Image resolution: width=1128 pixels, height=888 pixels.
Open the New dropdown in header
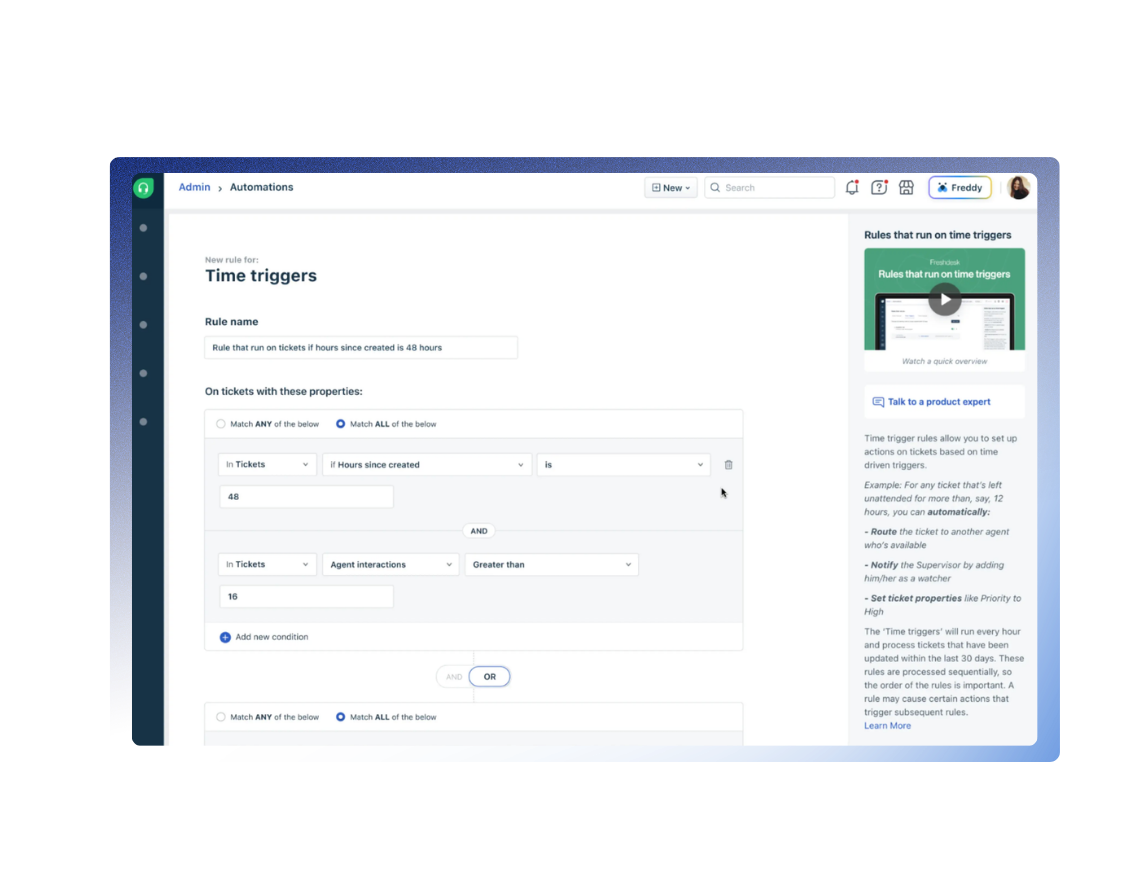point(670,188)
